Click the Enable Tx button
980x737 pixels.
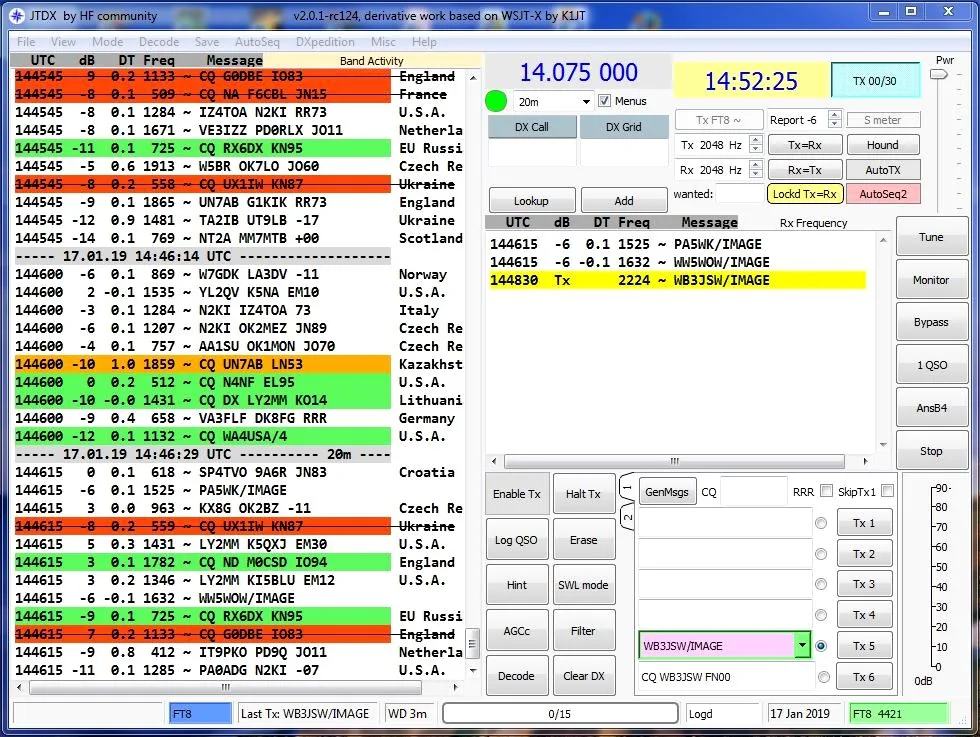coord(517,494)
